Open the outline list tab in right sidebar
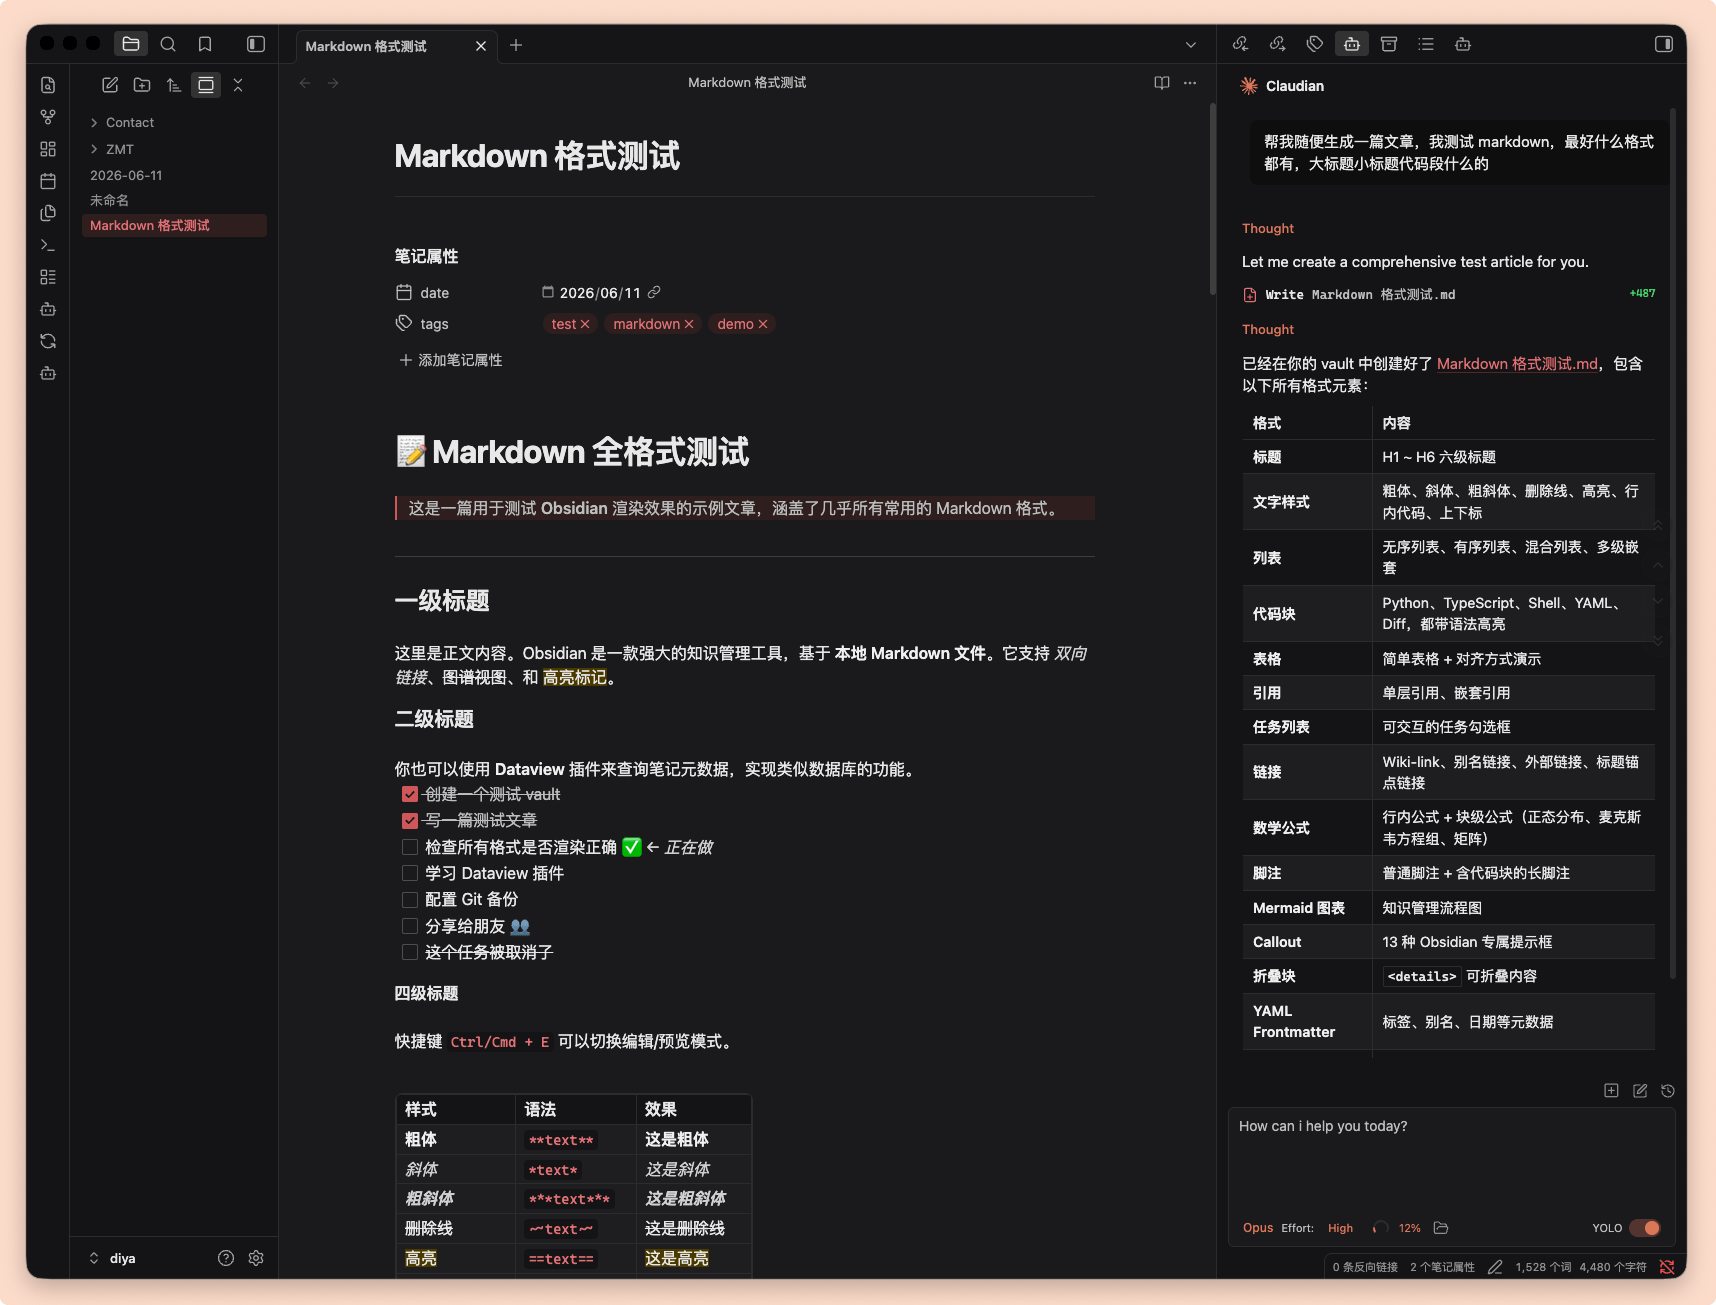 pyautogui.click(x=1426, y=44)
